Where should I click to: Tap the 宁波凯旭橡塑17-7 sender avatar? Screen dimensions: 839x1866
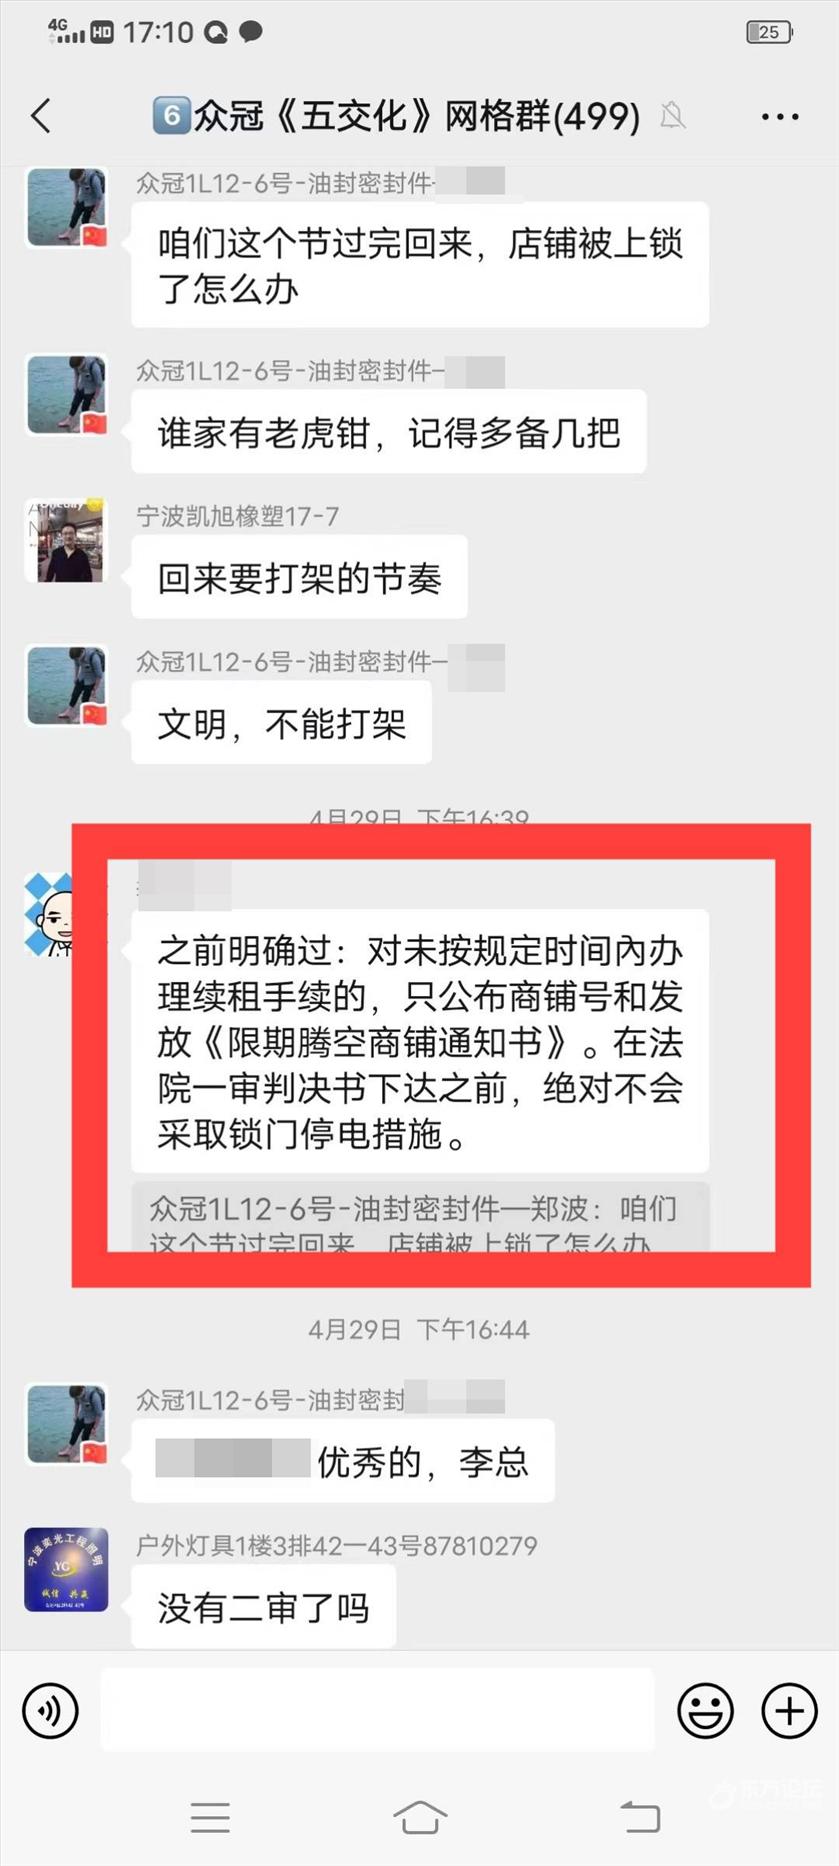(66, 540)
